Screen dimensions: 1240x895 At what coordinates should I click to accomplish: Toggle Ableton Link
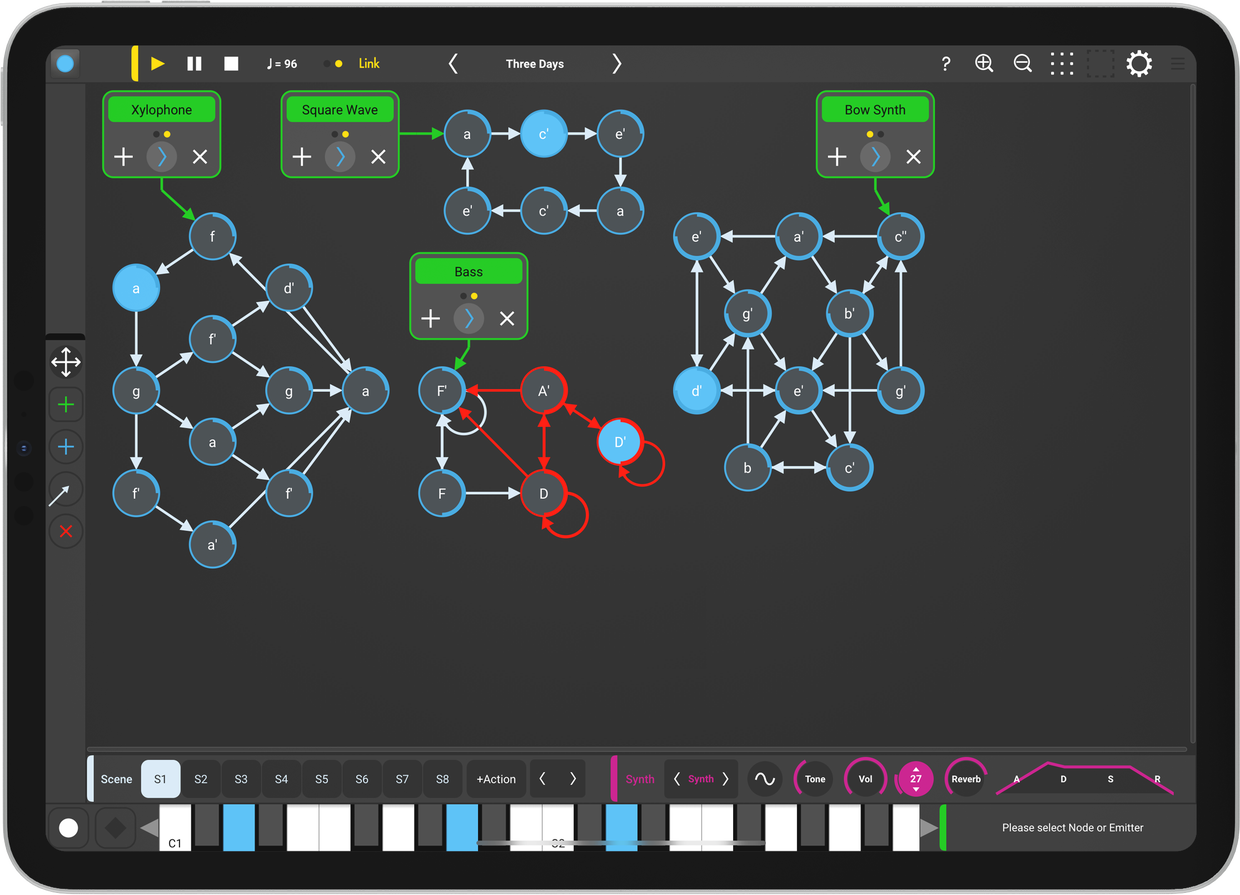point(369,64)
